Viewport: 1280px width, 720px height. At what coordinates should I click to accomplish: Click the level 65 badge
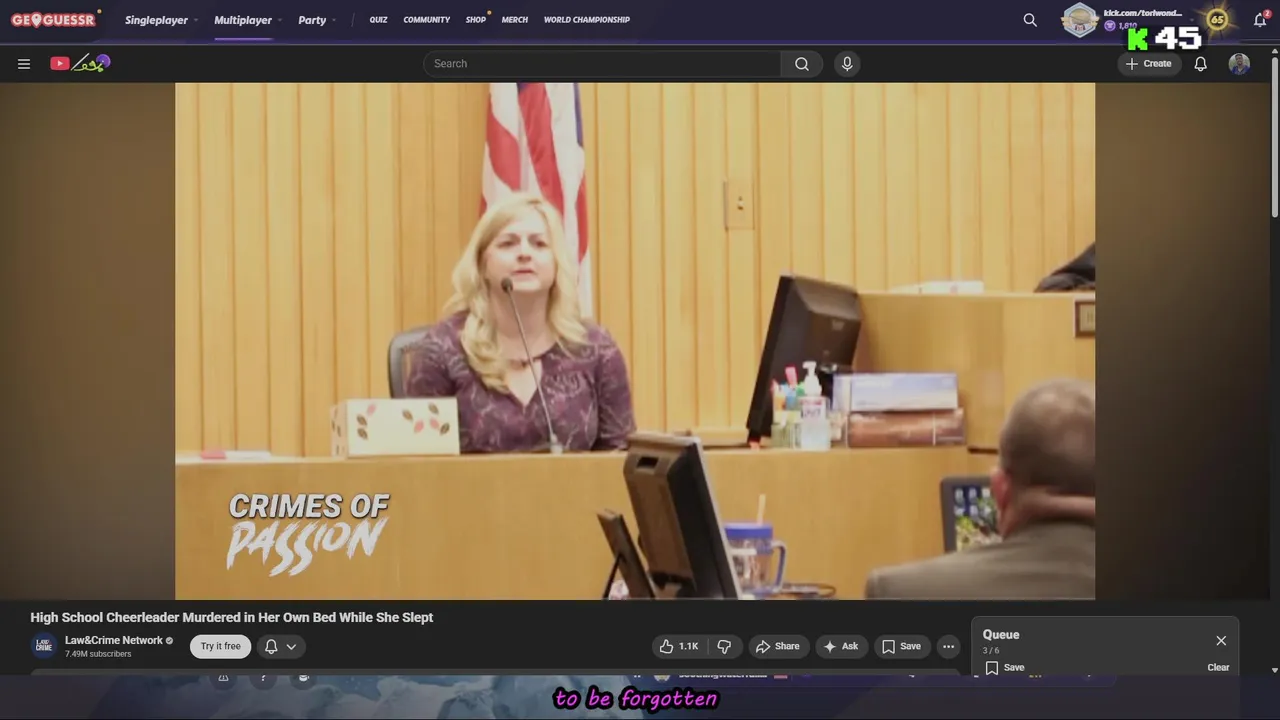[x=1217, y=19]
